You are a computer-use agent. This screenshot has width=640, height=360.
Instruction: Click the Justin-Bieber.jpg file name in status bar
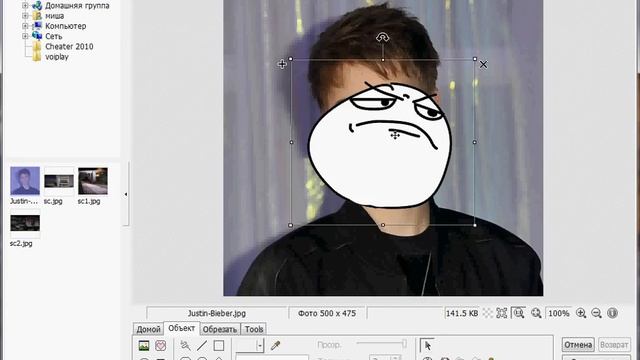217,313
